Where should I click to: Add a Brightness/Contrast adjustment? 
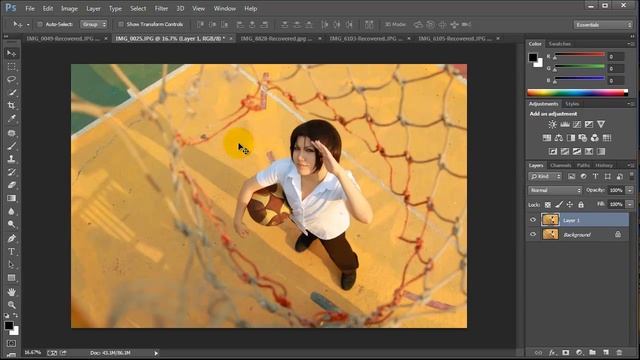(552, 124)
